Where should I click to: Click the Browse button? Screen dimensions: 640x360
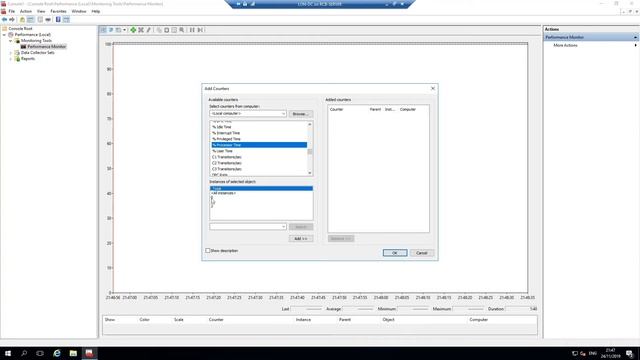tap(301, 114)
